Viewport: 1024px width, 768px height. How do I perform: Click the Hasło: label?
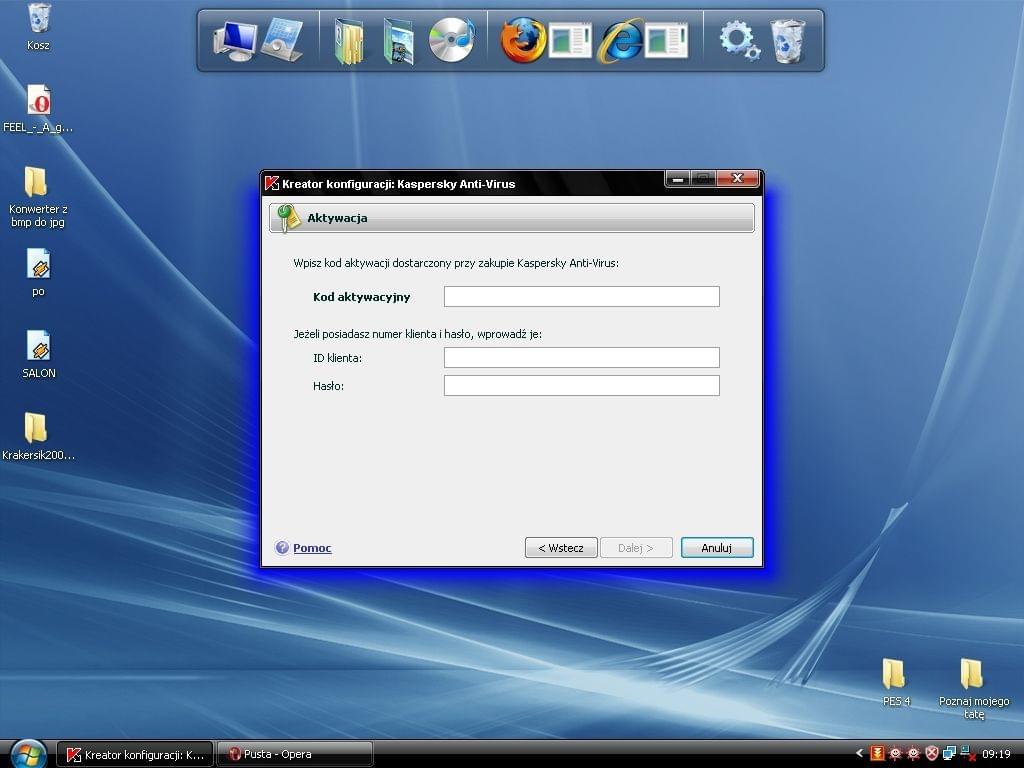point(328,386)
